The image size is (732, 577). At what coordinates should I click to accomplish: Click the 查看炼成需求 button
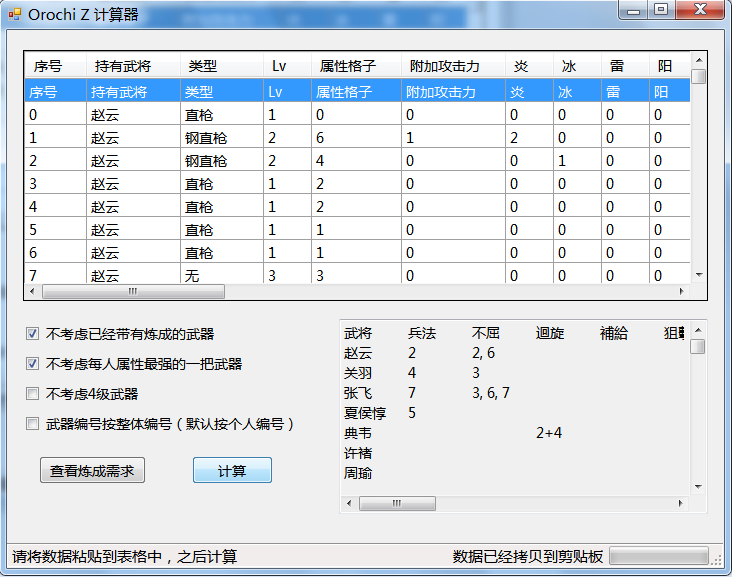[92, 471]
